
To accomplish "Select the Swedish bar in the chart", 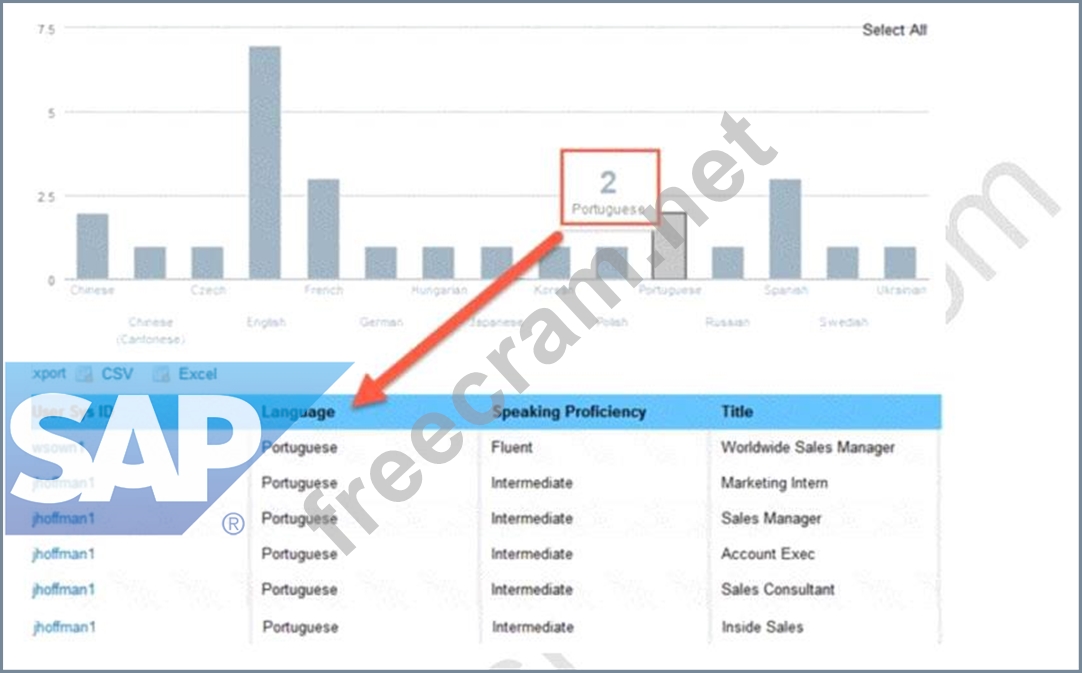I will coord(843,263).
